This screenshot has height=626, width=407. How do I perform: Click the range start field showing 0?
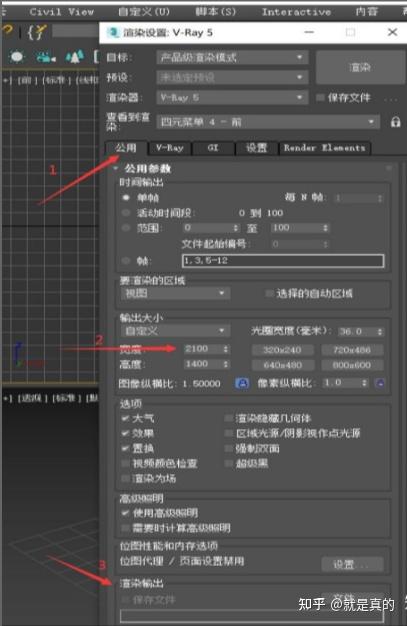tap(208, 228)
